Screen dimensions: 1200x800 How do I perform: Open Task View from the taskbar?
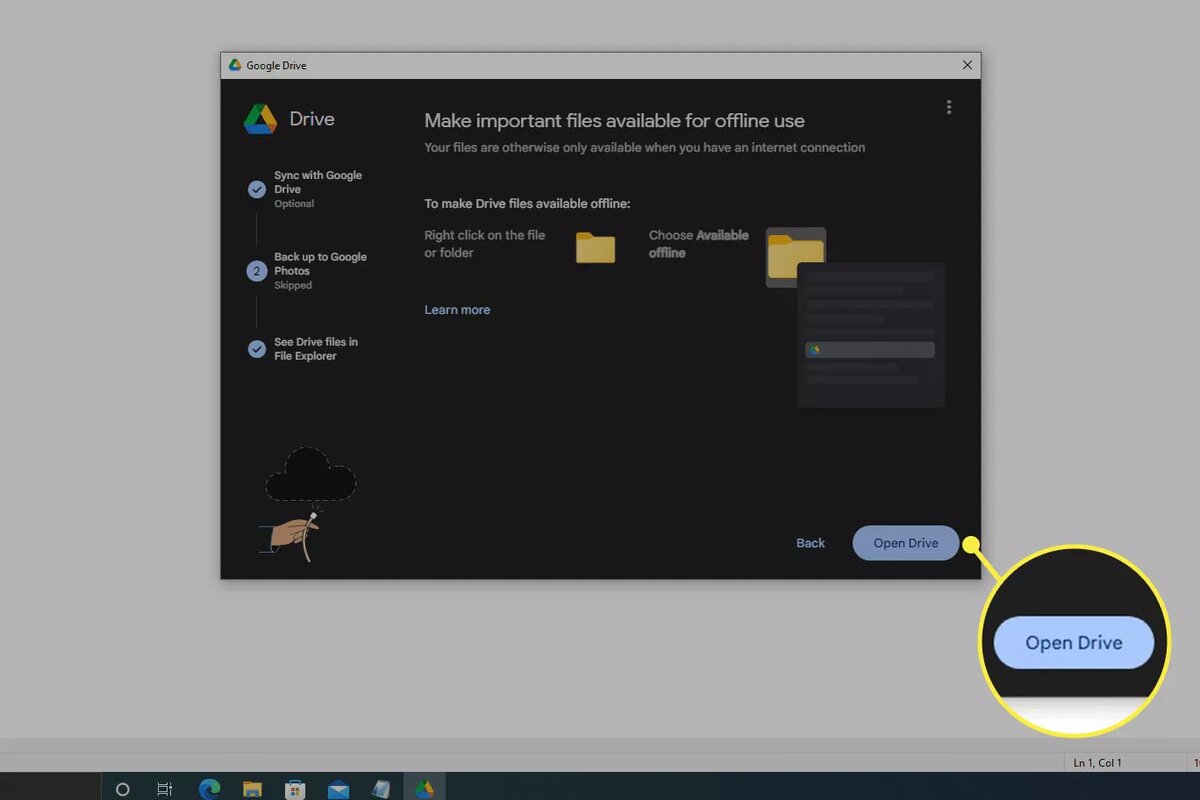pyautogui.click(x=165, y=789)
